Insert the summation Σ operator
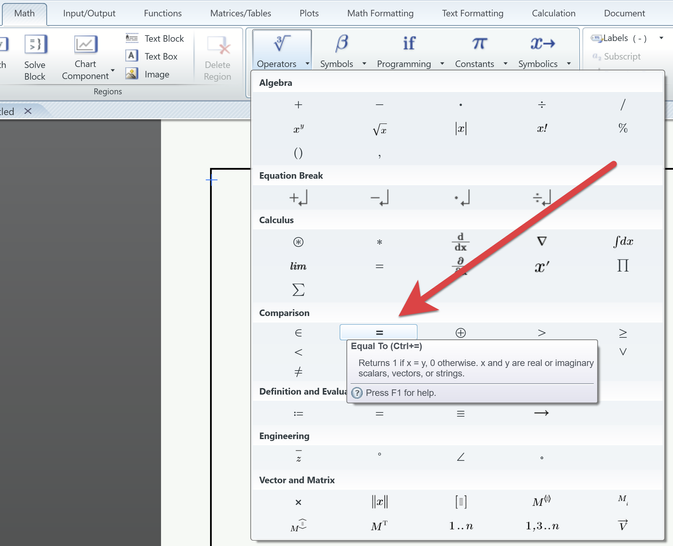This screenshot has width=673, height=546. tap(298, 290)
